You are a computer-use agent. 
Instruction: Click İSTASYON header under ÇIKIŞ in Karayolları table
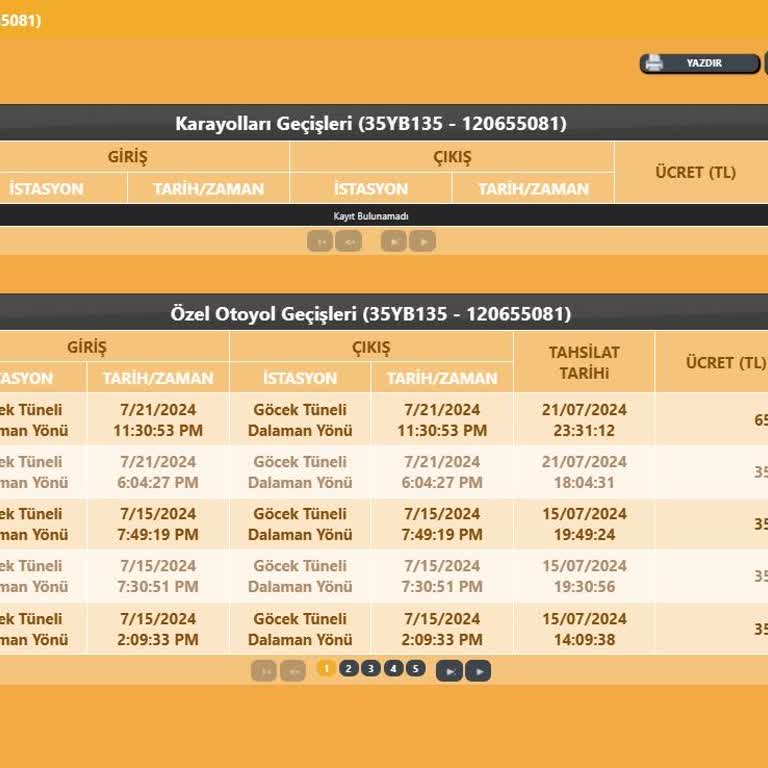click(371, 189)
